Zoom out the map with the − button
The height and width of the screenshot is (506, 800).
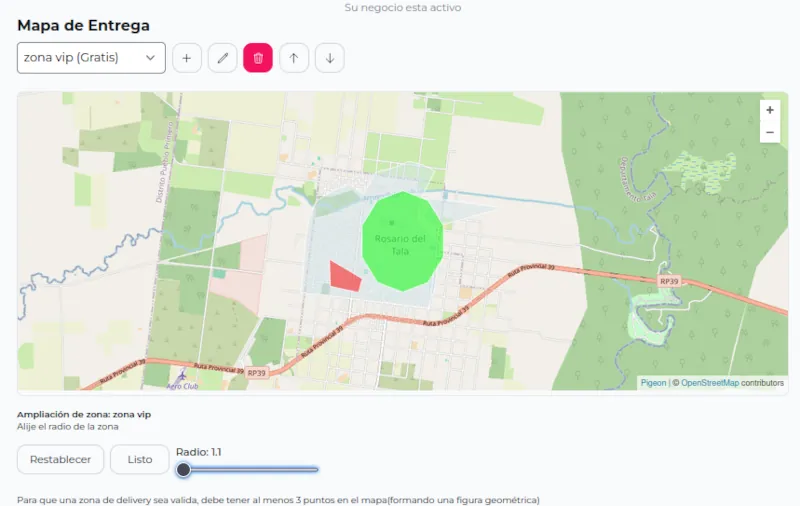[770, 132]
